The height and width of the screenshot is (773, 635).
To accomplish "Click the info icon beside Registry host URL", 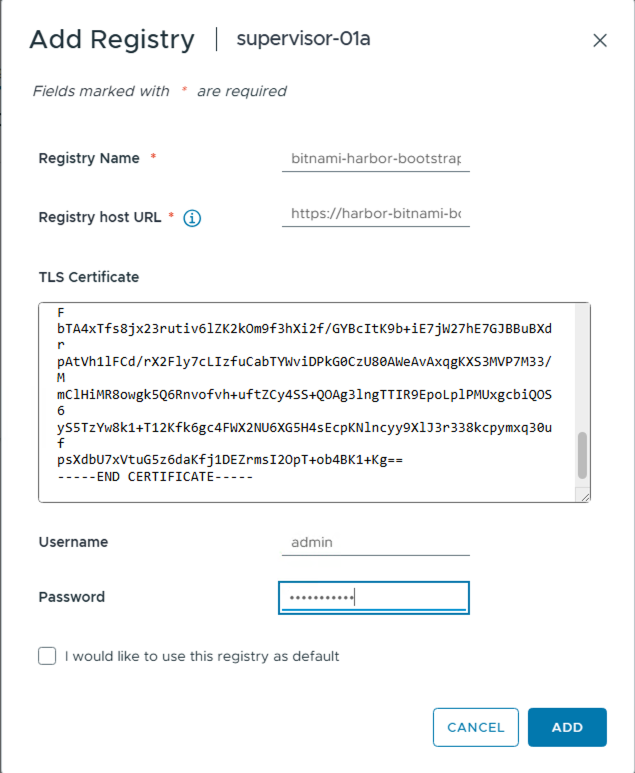I will click(x=192, y=217).
